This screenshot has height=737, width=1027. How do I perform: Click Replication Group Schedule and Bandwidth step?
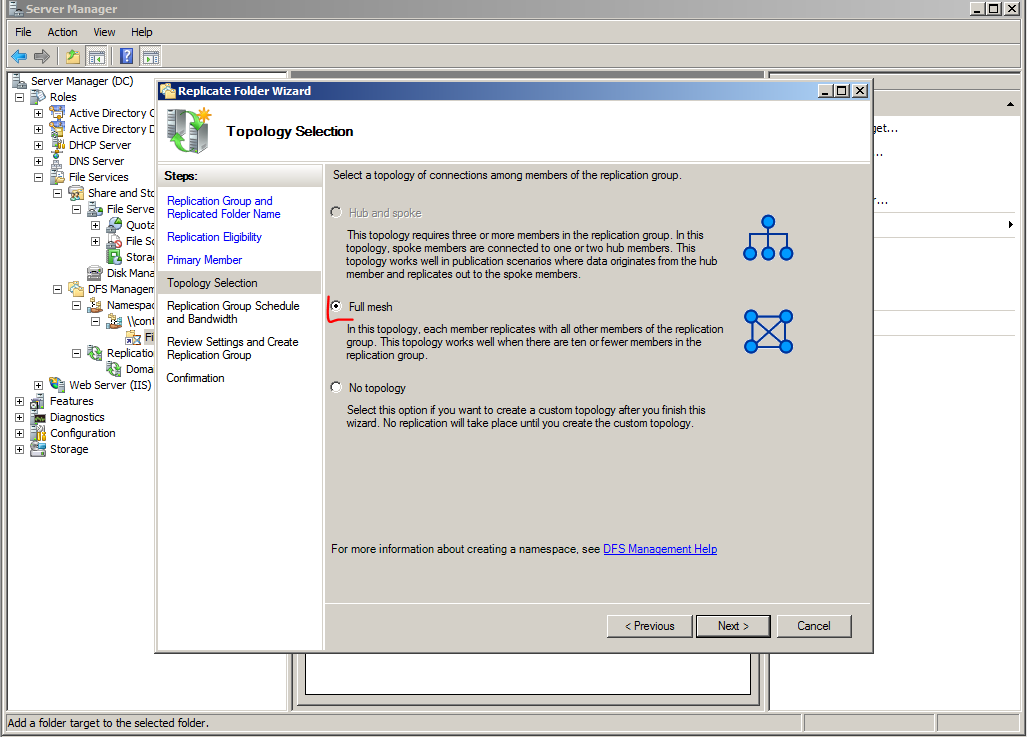pos(233,312)
